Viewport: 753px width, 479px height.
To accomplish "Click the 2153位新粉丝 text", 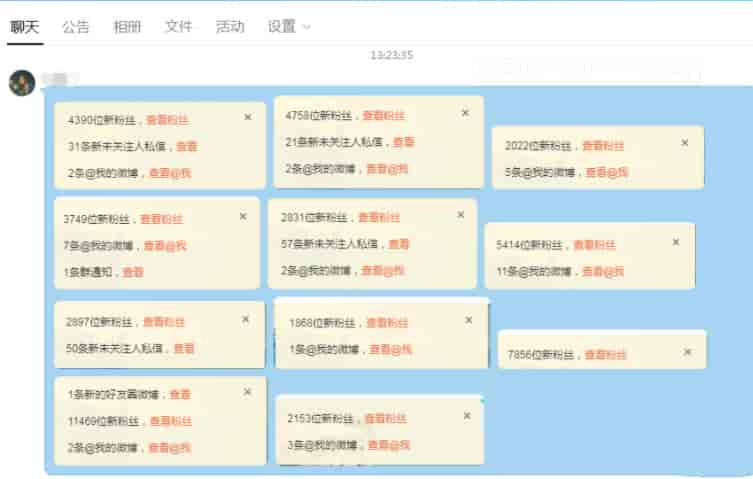I will [x=320, y=418].
